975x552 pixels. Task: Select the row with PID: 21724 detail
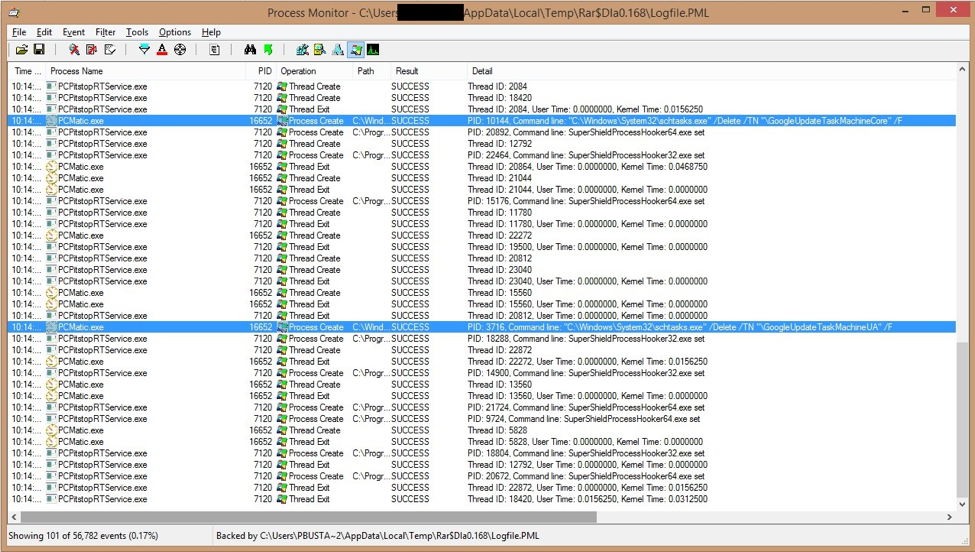[x=483, y=407]
